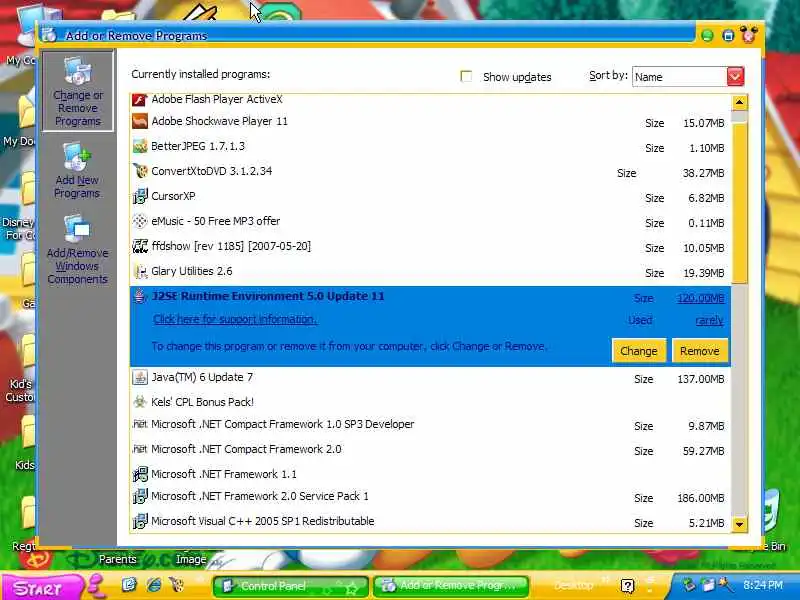This screenshot has width=800, height=600.
Task: Click the Image desktop shortcut label
Action: pyautogui.click(x=191, y=559)
